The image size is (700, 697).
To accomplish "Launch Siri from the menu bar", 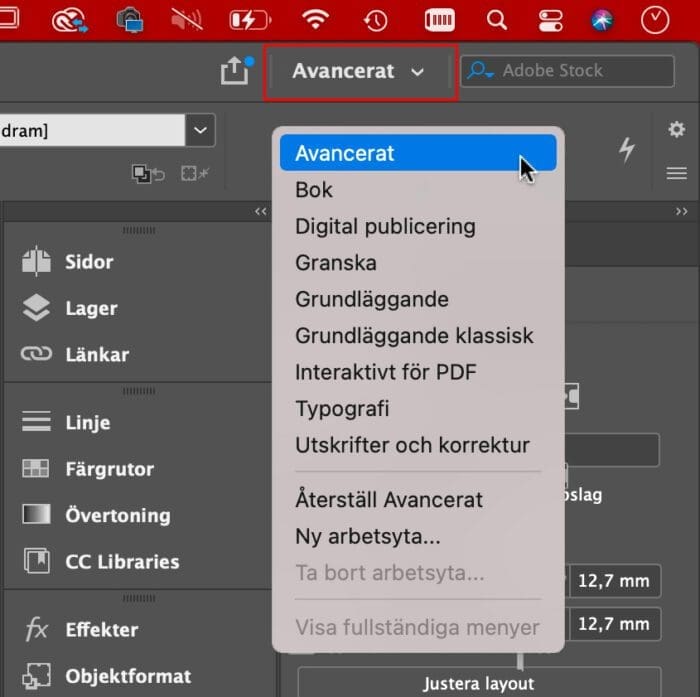I will pos(602,21).
